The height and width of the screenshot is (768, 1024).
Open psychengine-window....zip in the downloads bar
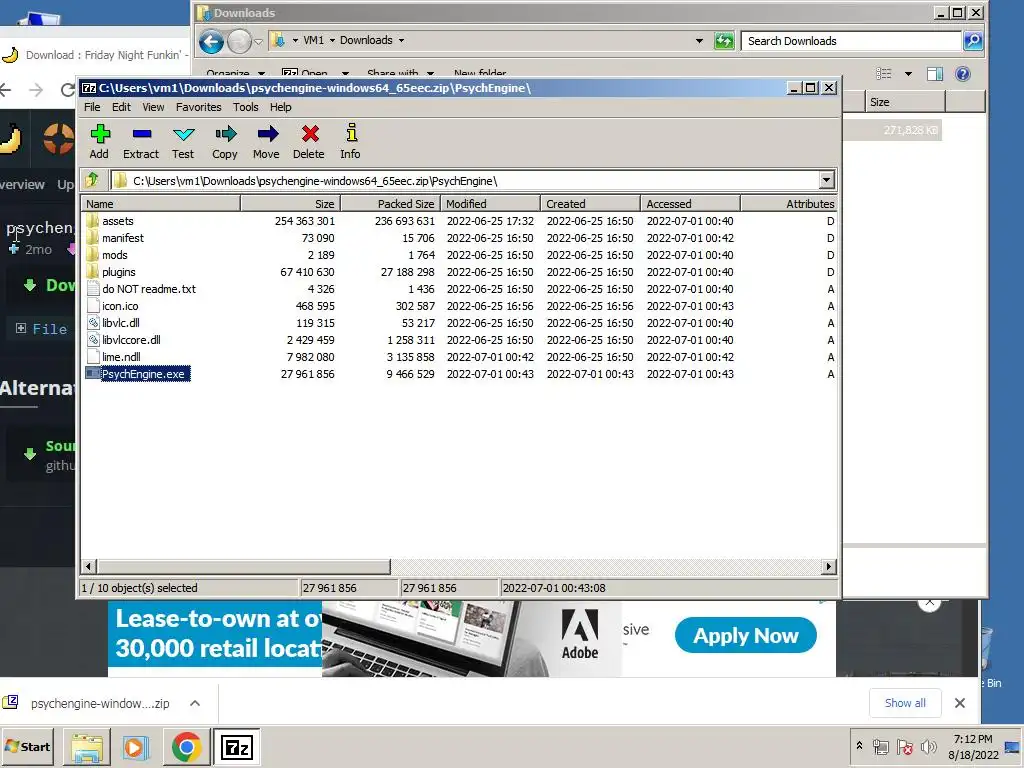coord(100,703)
